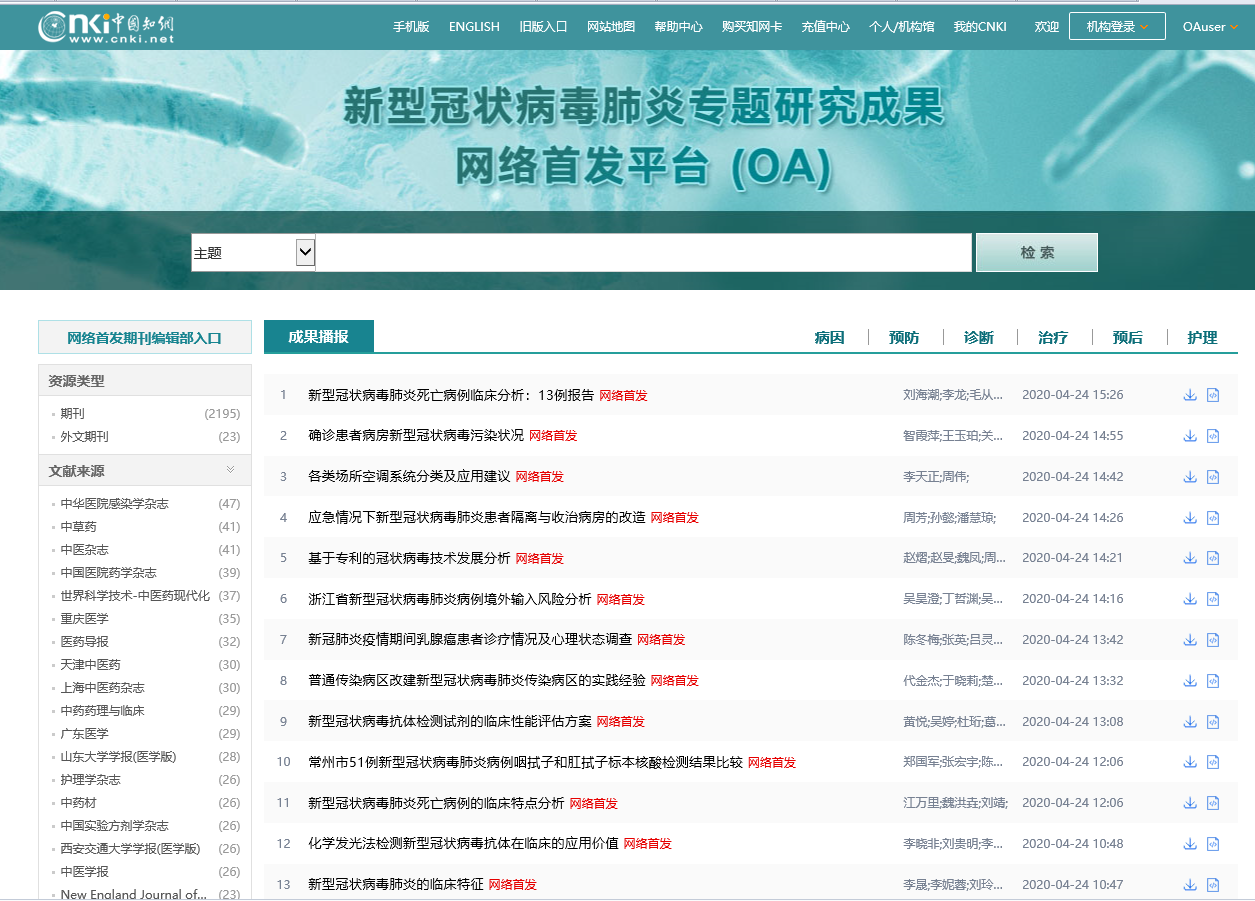Image resolution: width=1255 pixels, height=901 pixels.
Task: Download article 10 on Changzhou cases
Action: click(x=1190, y=762)
